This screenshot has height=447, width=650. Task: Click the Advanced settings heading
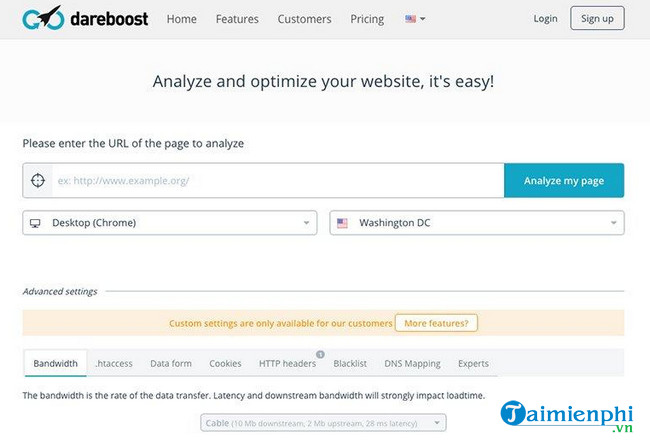tap(60, 292)
